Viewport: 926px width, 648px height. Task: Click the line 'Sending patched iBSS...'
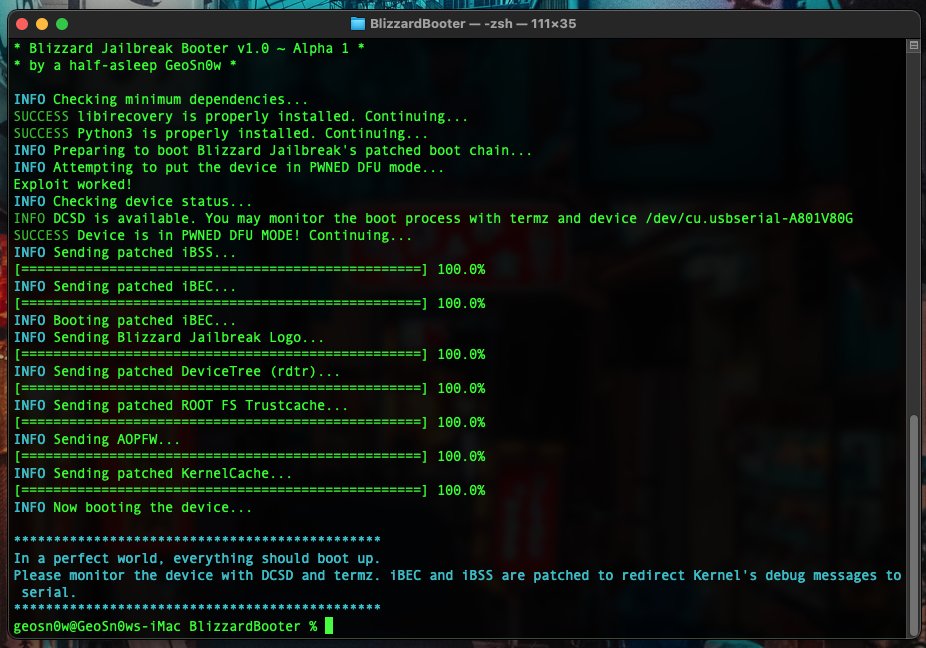[x=145, y=253]
